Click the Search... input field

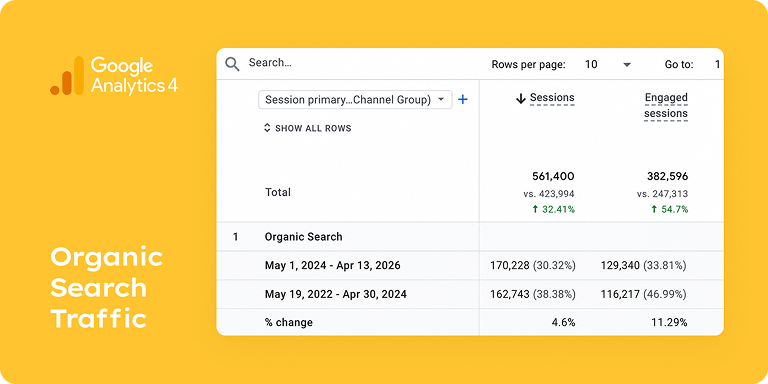(270, 63)
